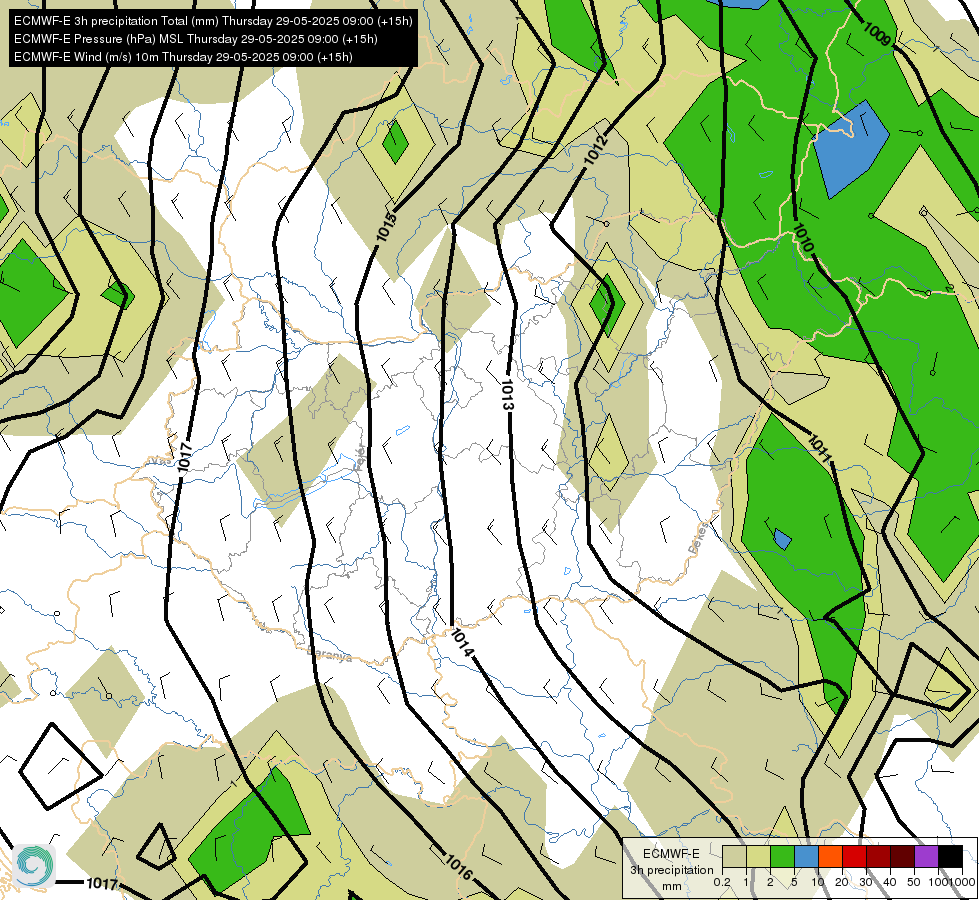Pick the blue 5–10 mm legend swatch
Image resolution: width=979 pixels, height=900 pixels.
(806, 856)
